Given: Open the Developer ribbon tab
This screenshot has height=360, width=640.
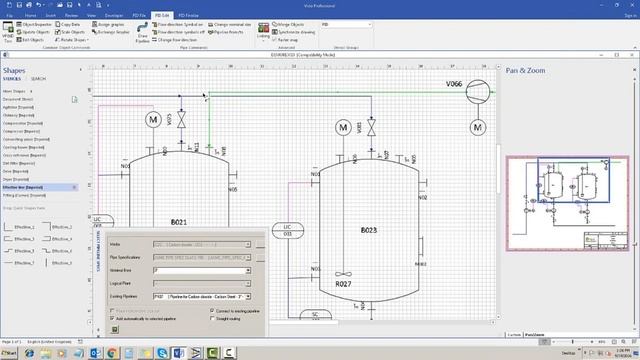Looking at the screenshot, I should click(x=114, y=16).
